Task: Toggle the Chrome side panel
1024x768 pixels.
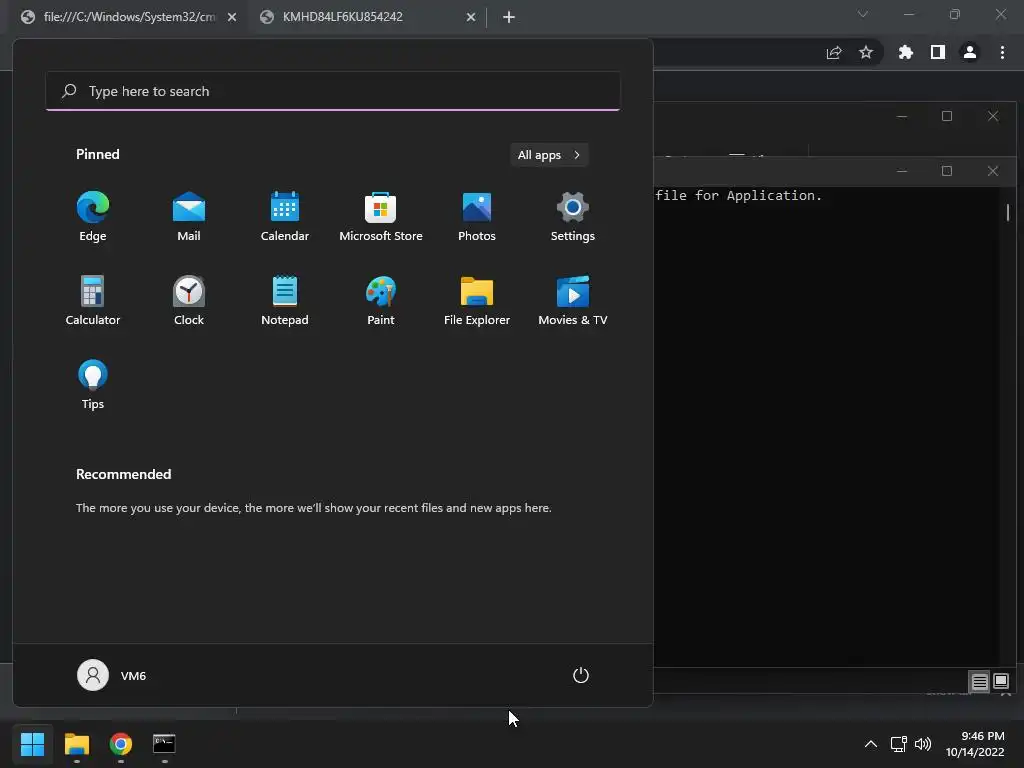Action: click(x=938, y=52)
